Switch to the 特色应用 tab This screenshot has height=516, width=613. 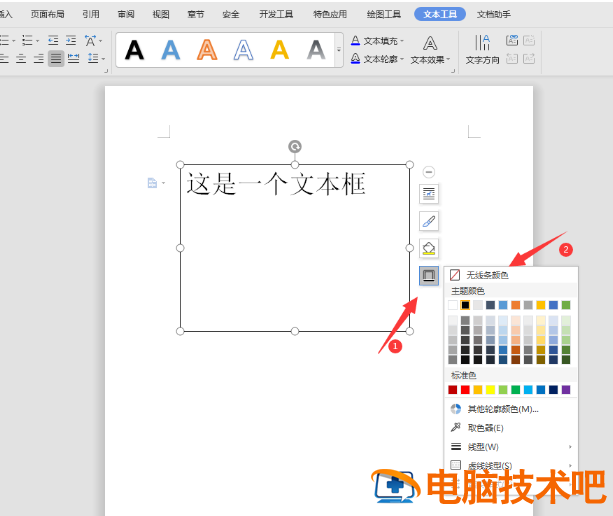click(x=330, y=14)
